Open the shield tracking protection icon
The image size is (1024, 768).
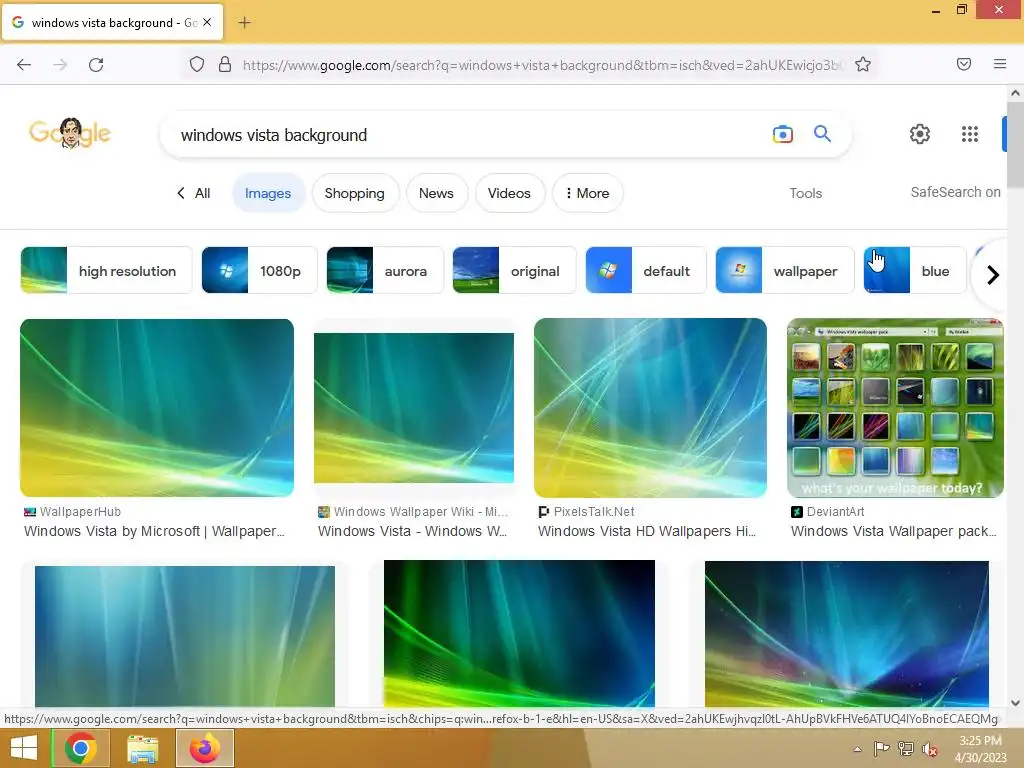pyautogui.click(x=197, y=64)
